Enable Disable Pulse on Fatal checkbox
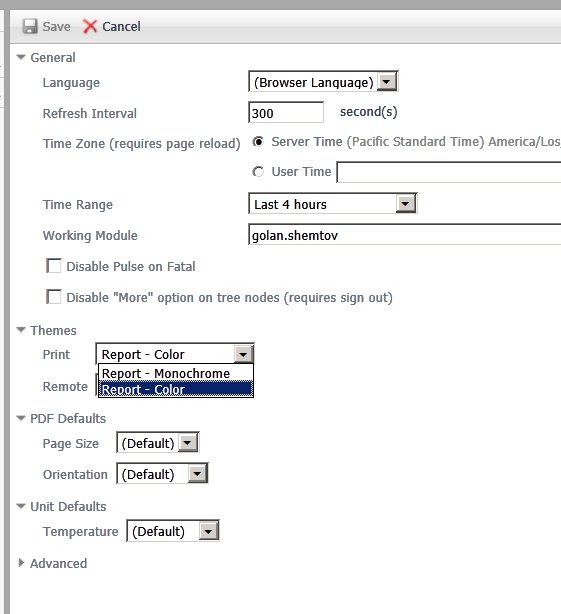The height and width of the screenshot is (614, 561). (54, 265)
